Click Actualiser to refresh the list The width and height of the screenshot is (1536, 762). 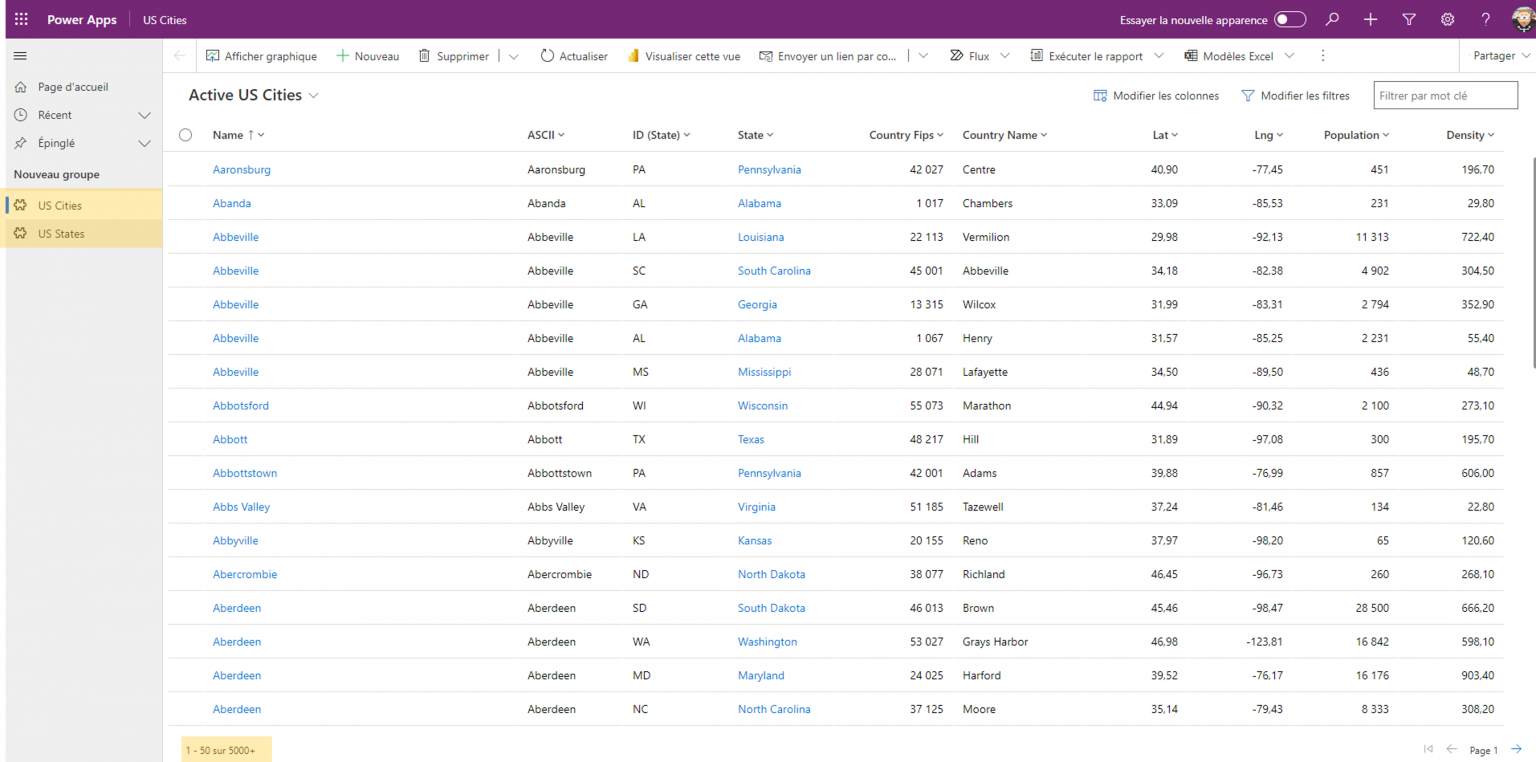pyautogui.click(x=573, y=56)
